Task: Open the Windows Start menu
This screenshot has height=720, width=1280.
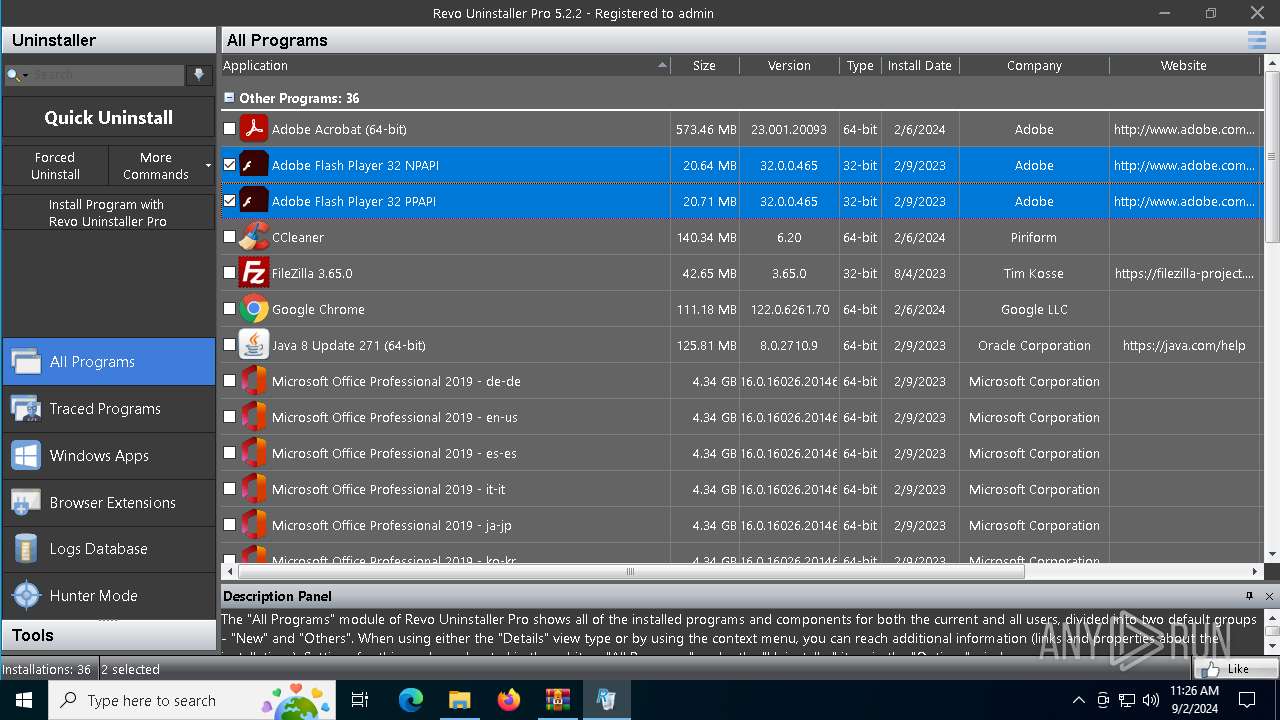Action: 24,700
